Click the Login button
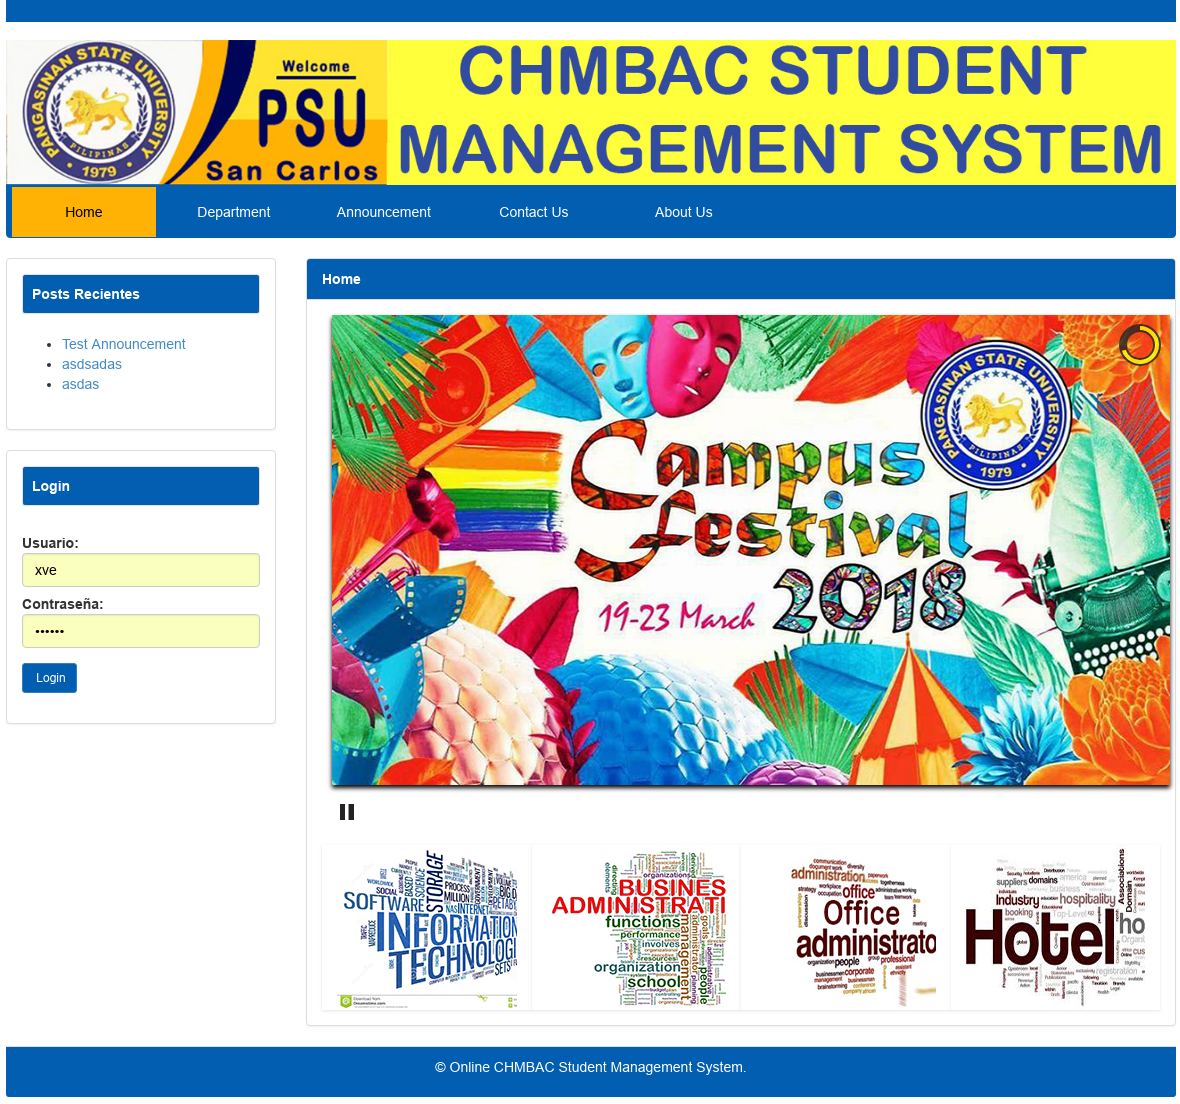Screen dimensions: 1180x1104 (50, 678)
